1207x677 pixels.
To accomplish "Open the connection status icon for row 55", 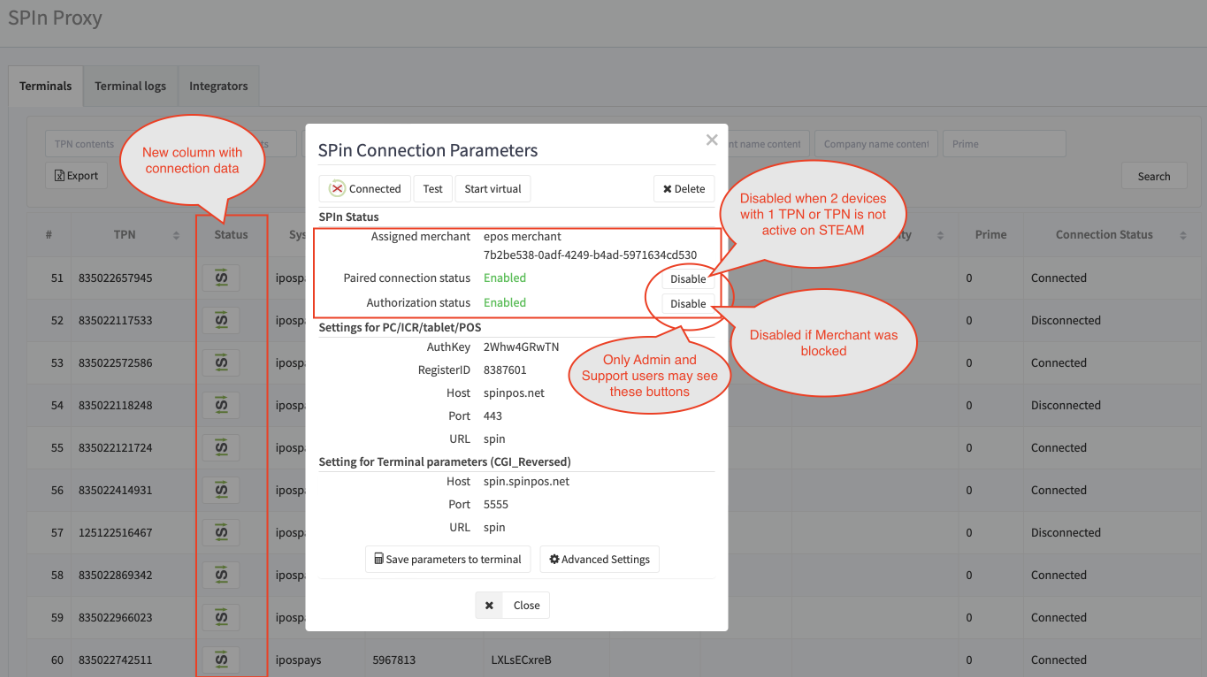I will tap(221, 448).
